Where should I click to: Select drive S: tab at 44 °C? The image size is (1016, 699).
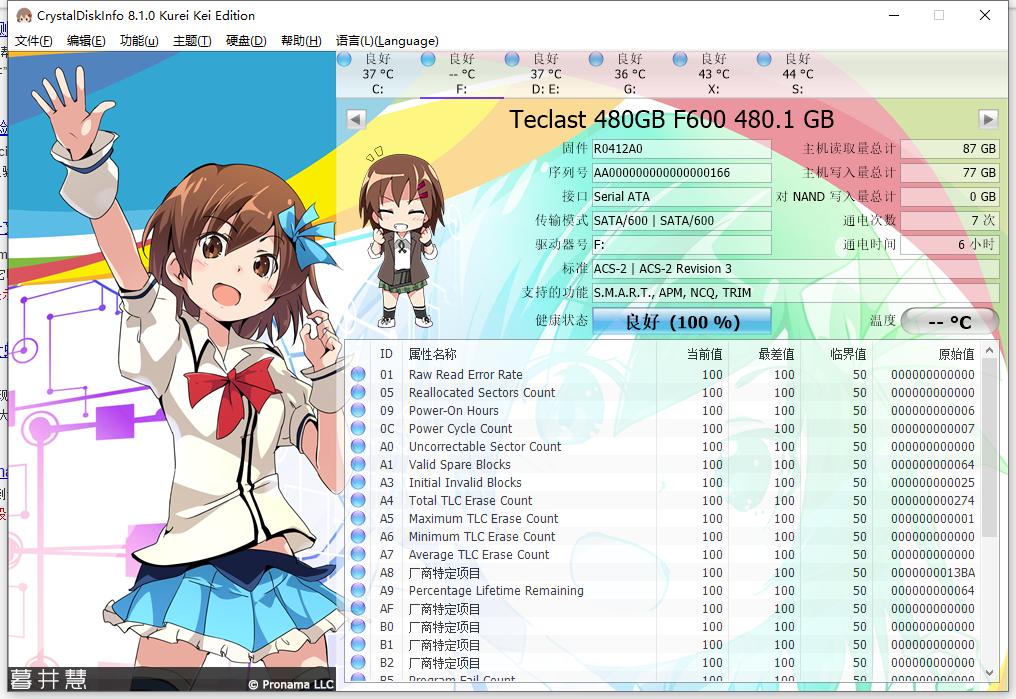[798, 74]
